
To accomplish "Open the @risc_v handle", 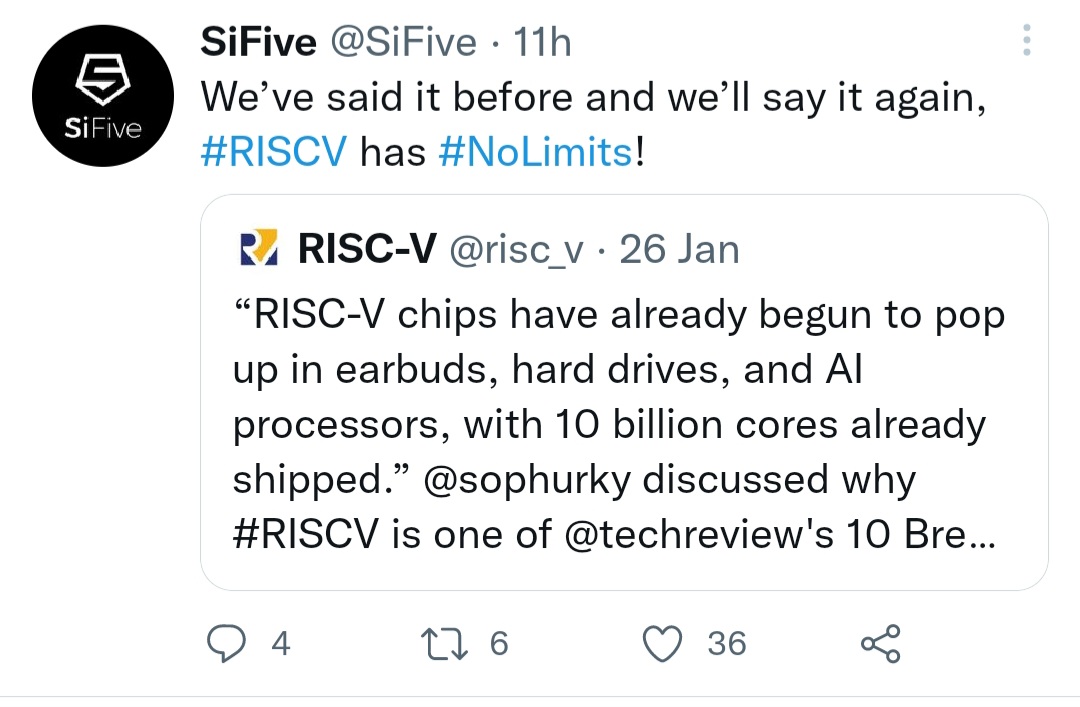I will [517, 249].
